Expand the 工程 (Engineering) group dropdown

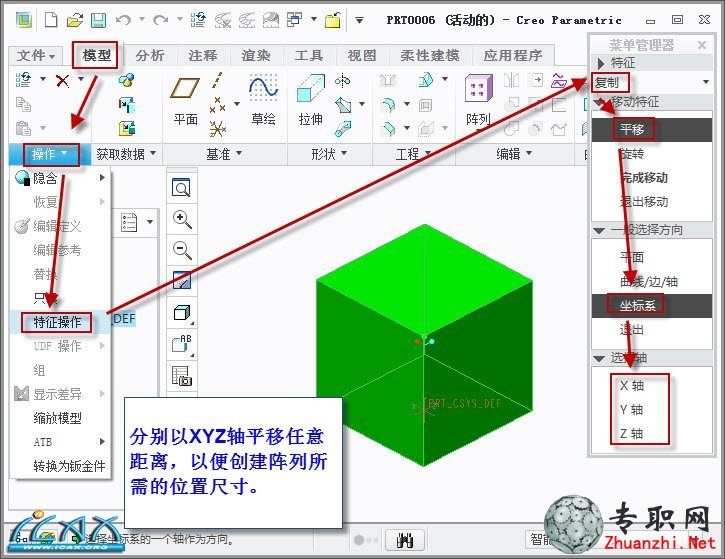(413, 154)
